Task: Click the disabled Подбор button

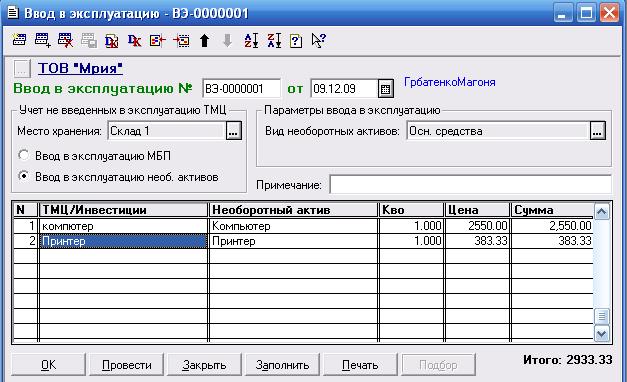Action: click(x=438, y=365)
